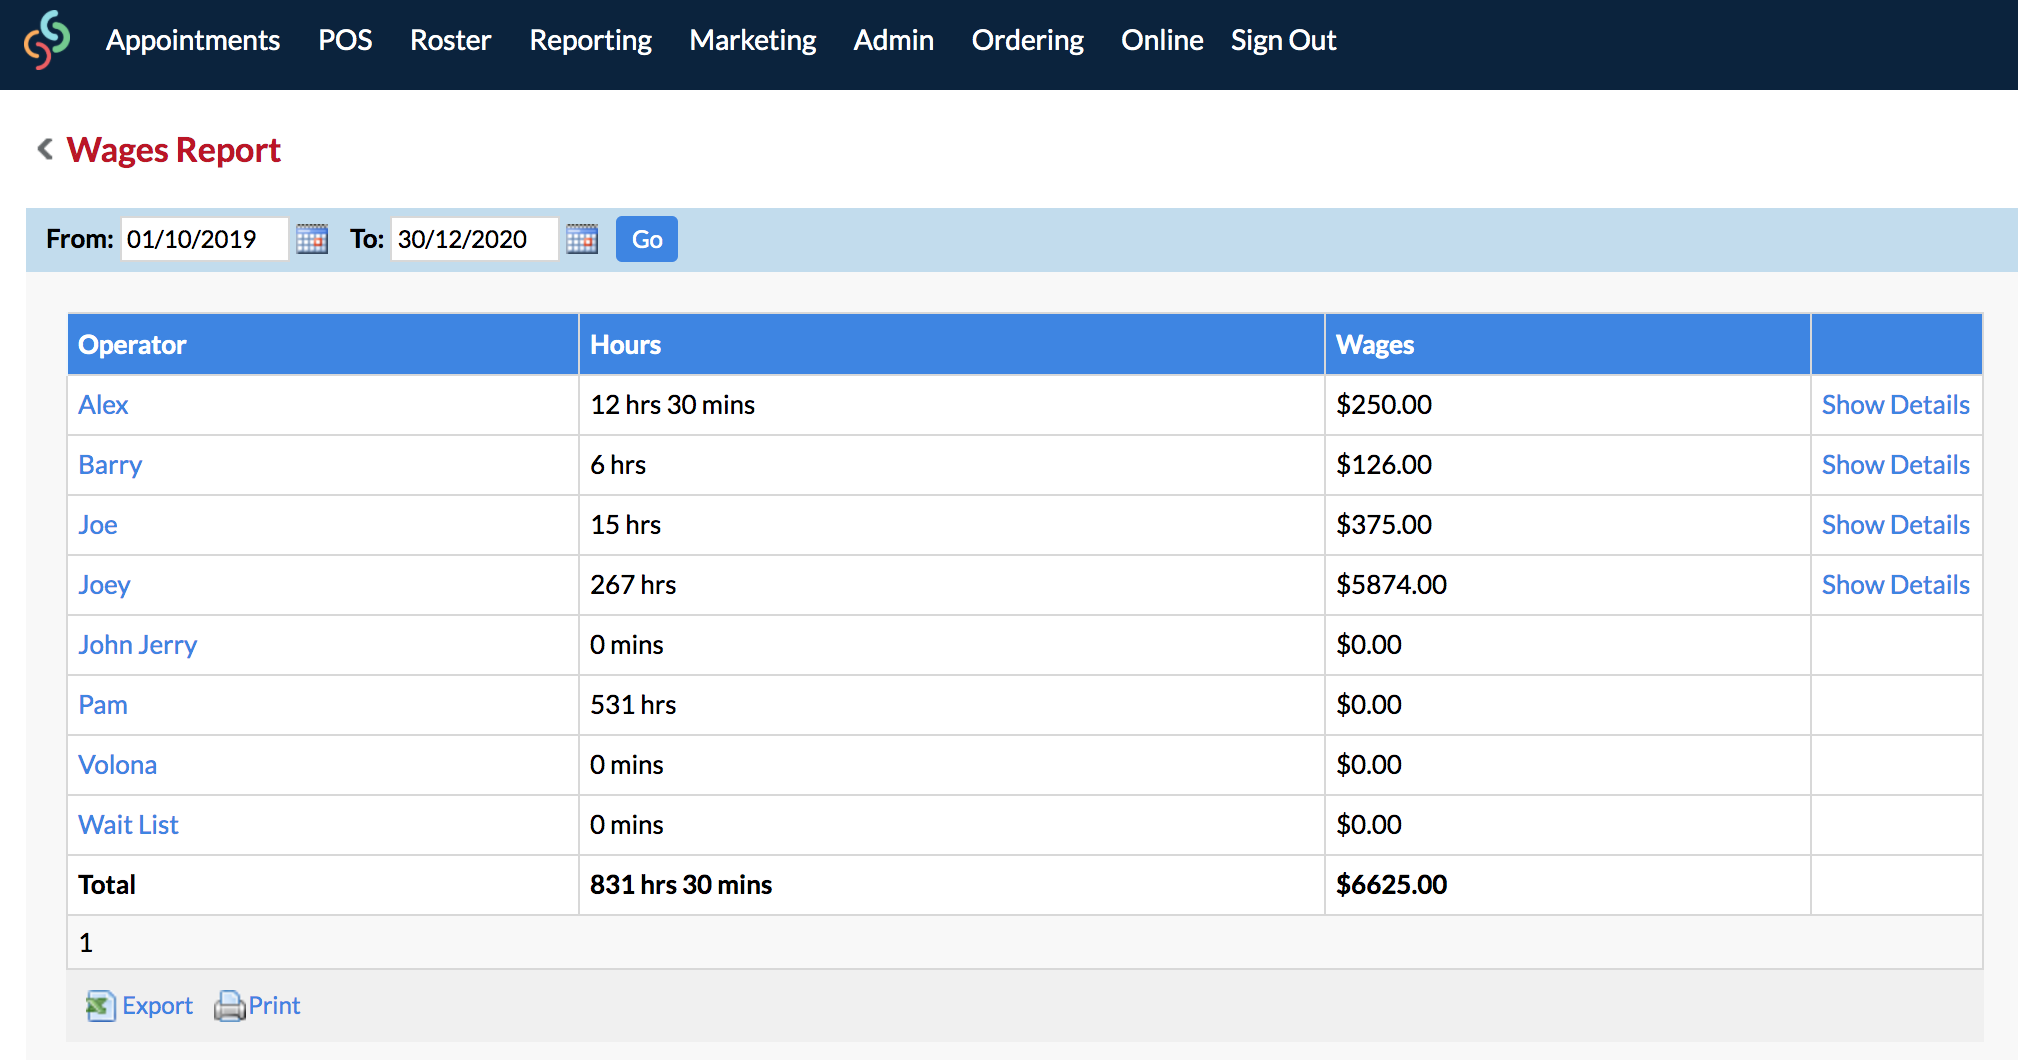Open the Admin menu
Viewport: 2018px width, 1060px height.
pos(893,40)
